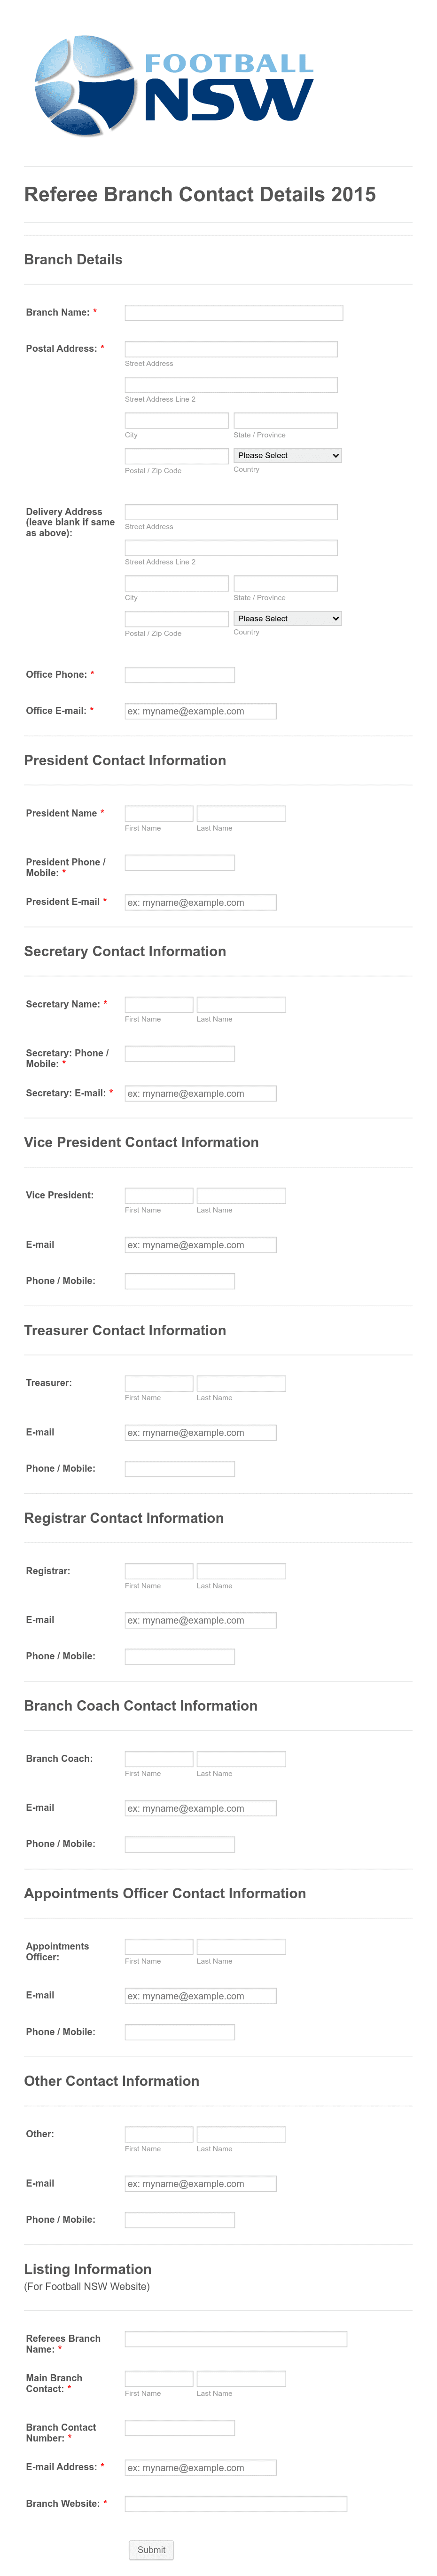Click the Secretary Phone / Mobile field
Image resolution: width=437 pixels, height=2576 pixels.
coord(178,1053)
